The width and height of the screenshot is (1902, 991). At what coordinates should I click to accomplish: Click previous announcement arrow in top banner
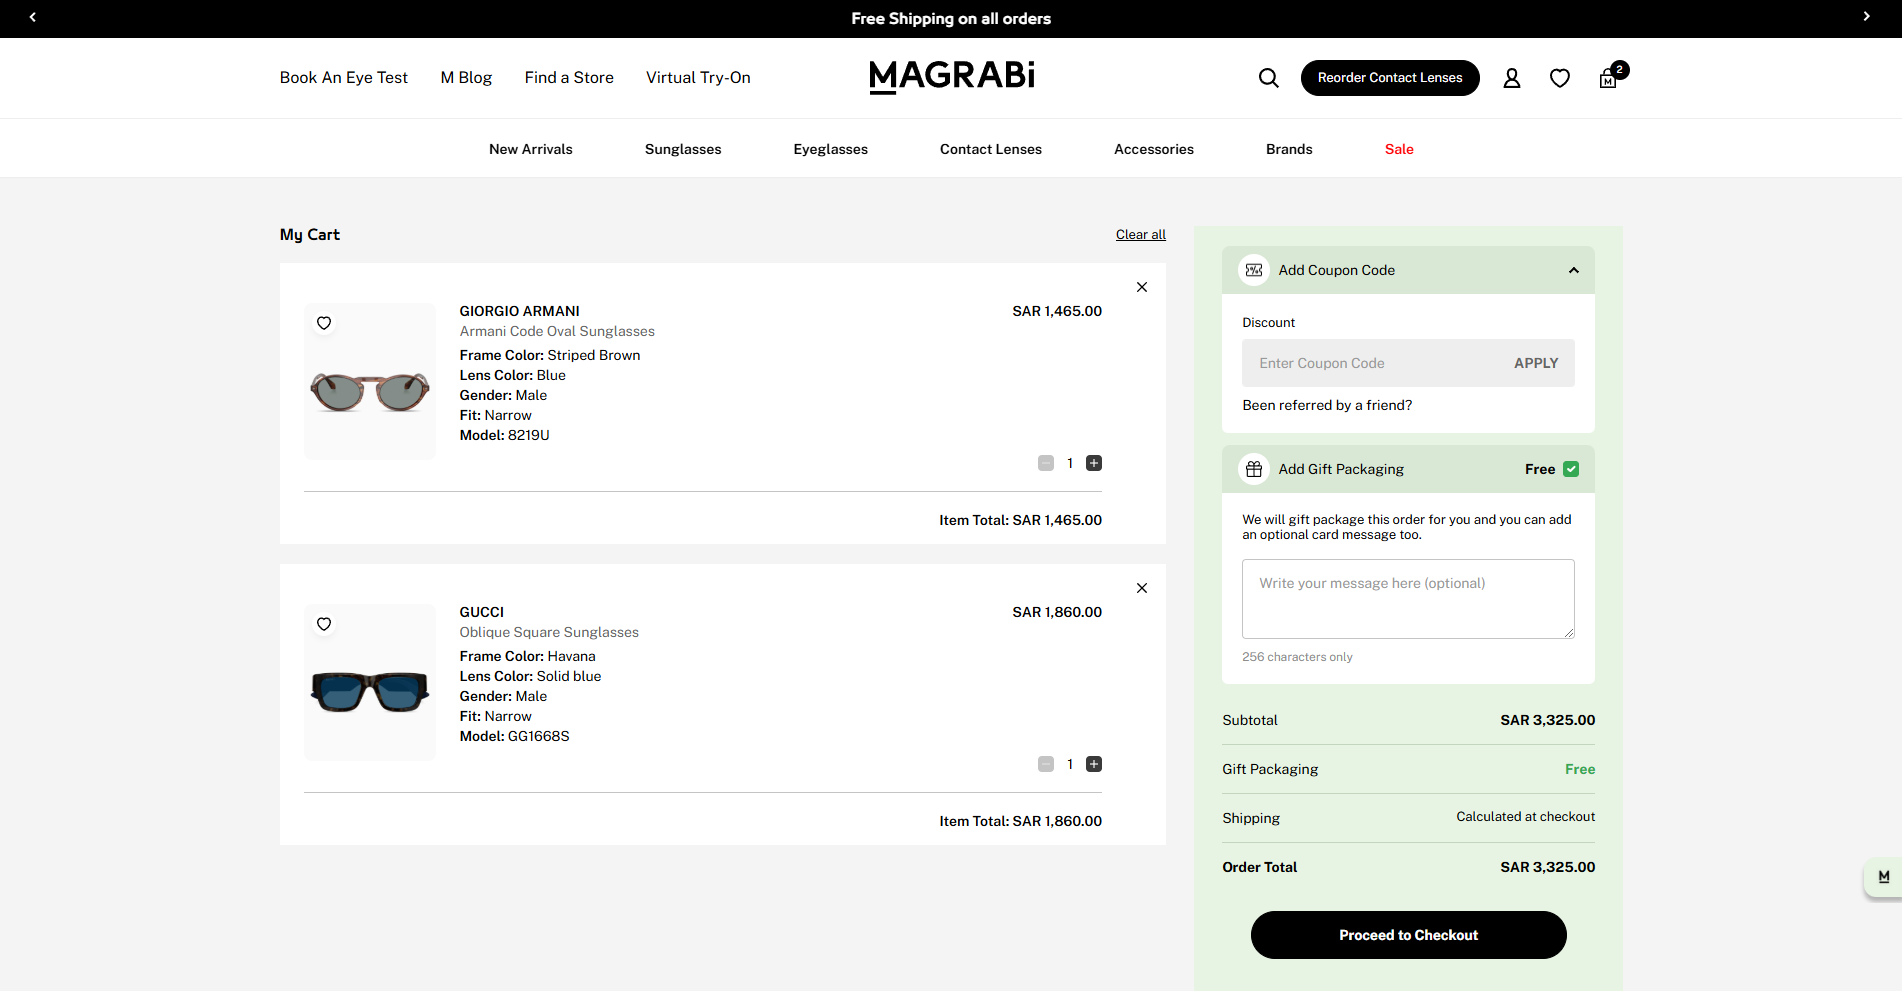pyautogui.click(x=33, y=17)
